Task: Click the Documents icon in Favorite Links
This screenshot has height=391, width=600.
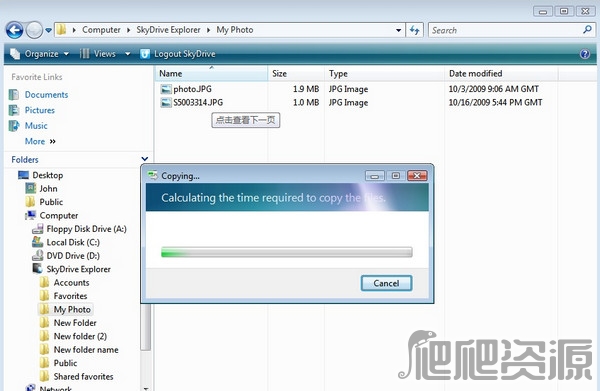Action: point(14,94)
